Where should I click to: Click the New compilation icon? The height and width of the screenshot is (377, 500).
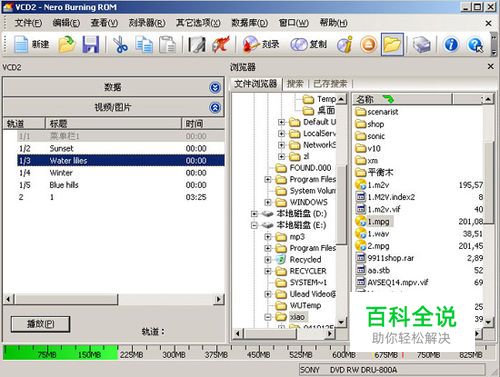(x=21, y=44)
